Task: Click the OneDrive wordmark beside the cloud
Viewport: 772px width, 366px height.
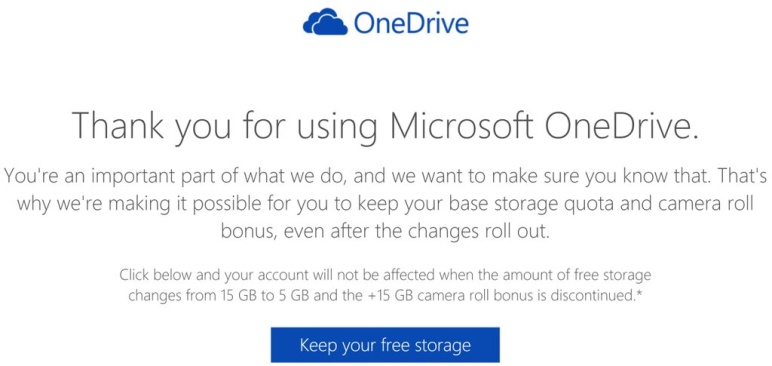Action: pyautogui.click(x=411, y=23)
